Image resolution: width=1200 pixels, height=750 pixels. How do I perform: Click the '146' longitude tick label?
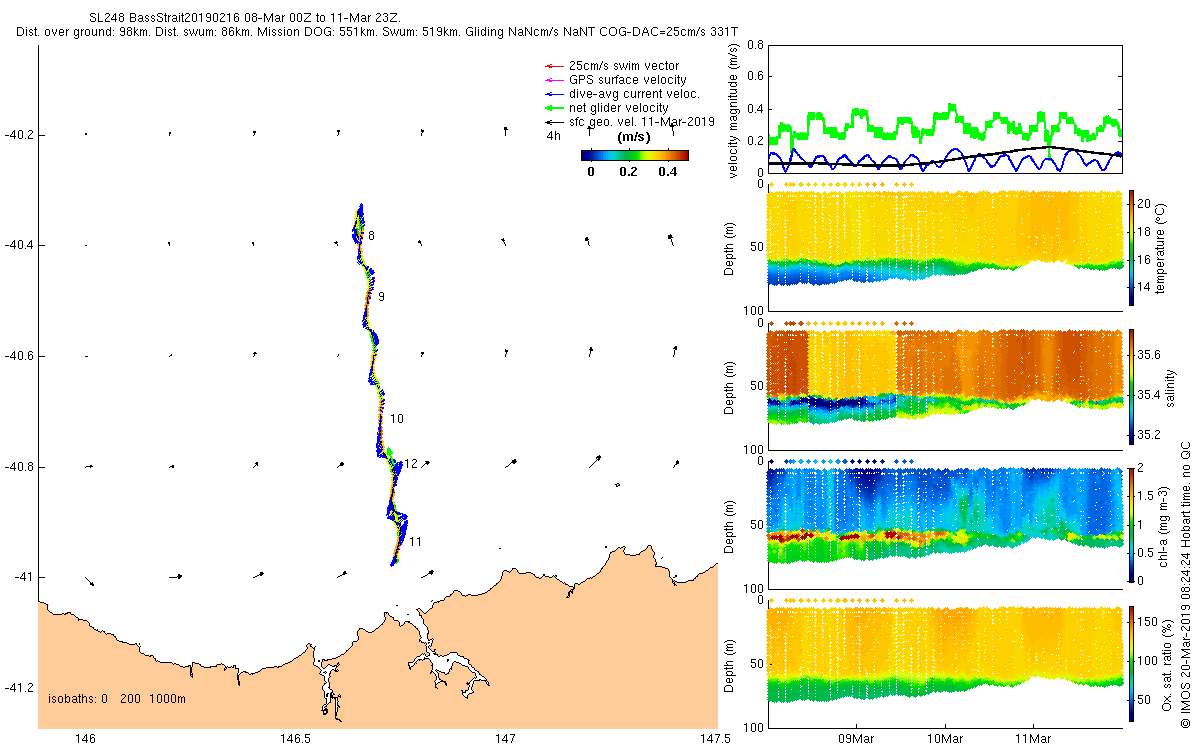click(x=86, y=738)
